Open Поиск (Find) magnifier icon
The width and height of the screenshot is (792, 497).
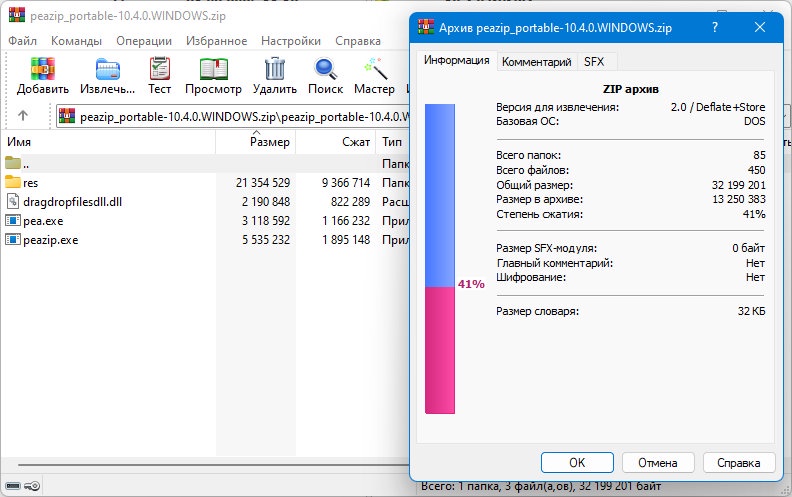325,69
